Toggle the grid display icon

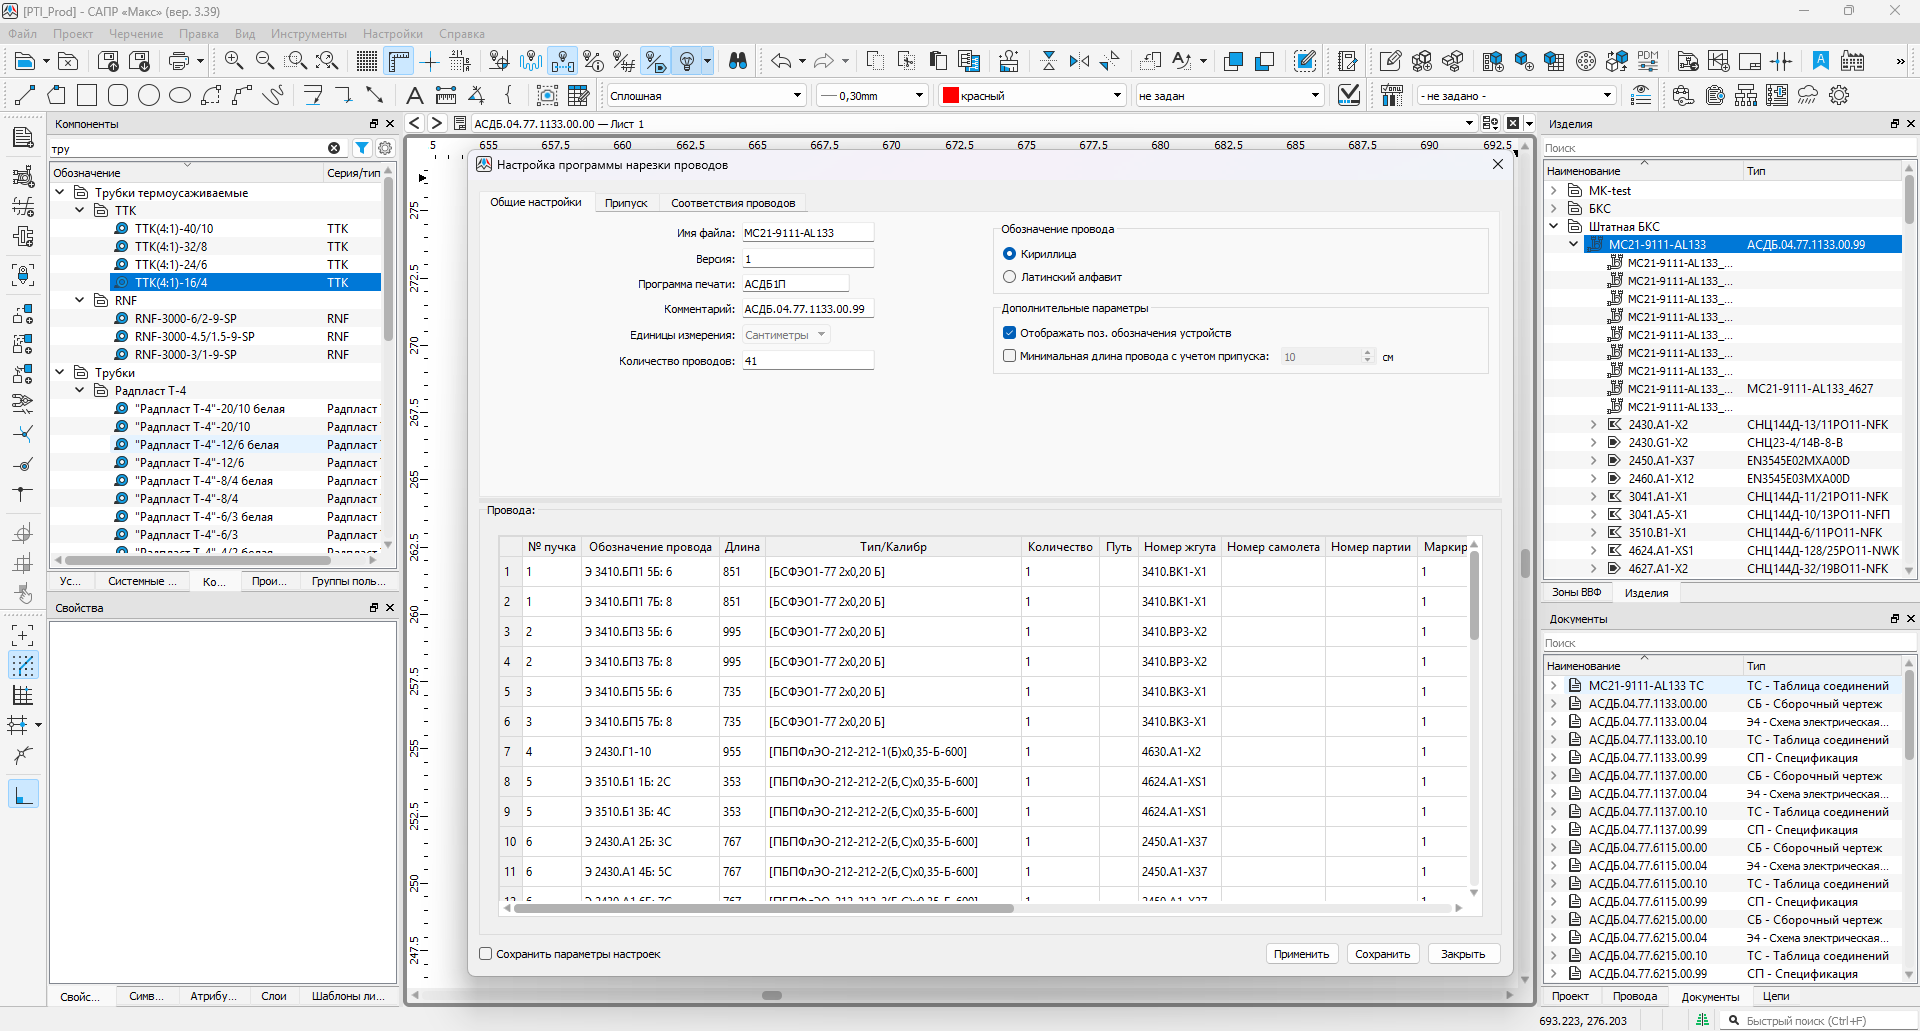[x=367, y=61]
